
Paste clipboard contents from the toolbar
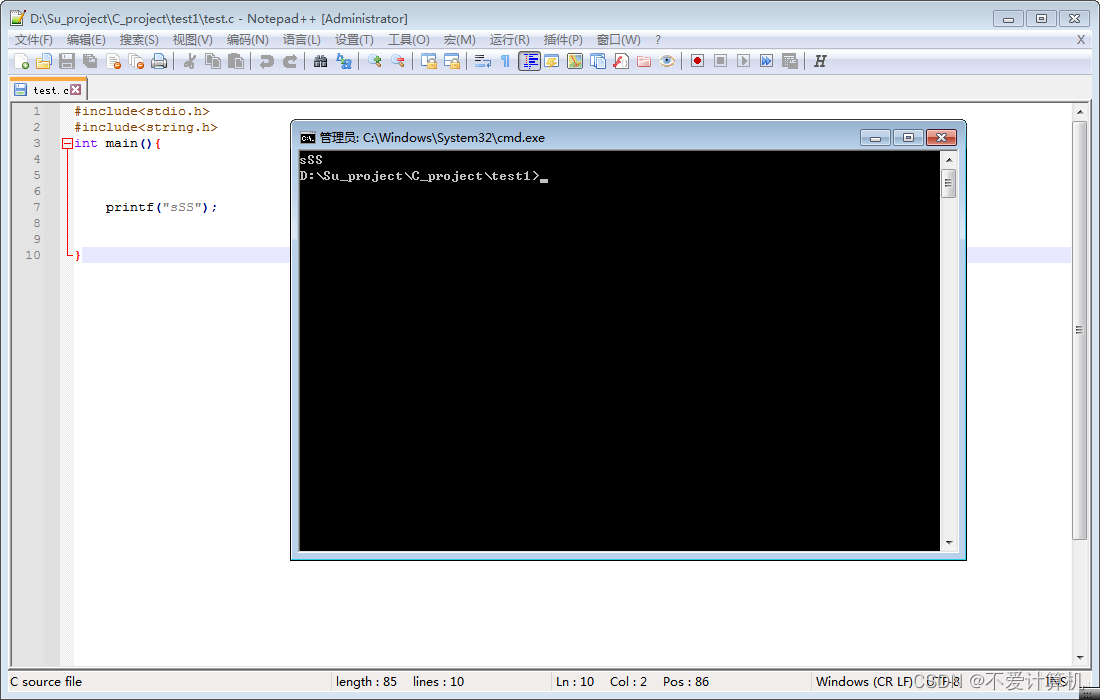pyautogui.click(x=235, y=61)
